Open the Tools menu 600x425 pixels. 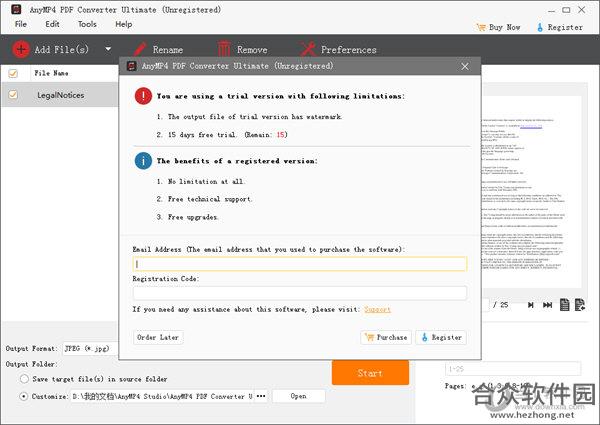[87, 24]
